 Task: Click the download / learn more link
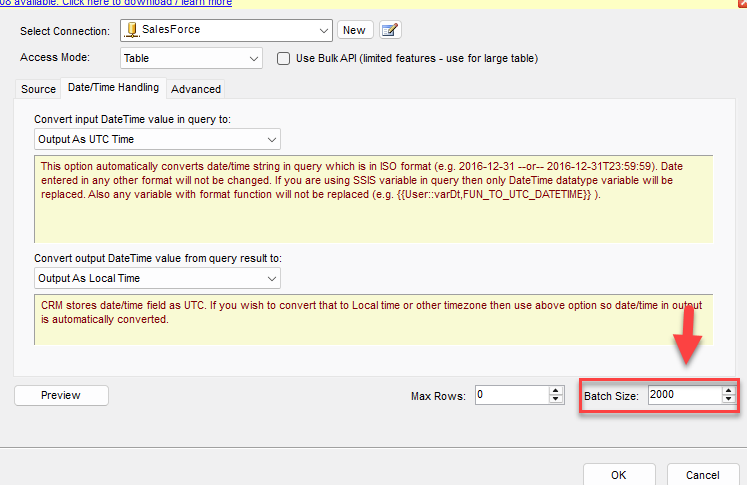point(116,3)
